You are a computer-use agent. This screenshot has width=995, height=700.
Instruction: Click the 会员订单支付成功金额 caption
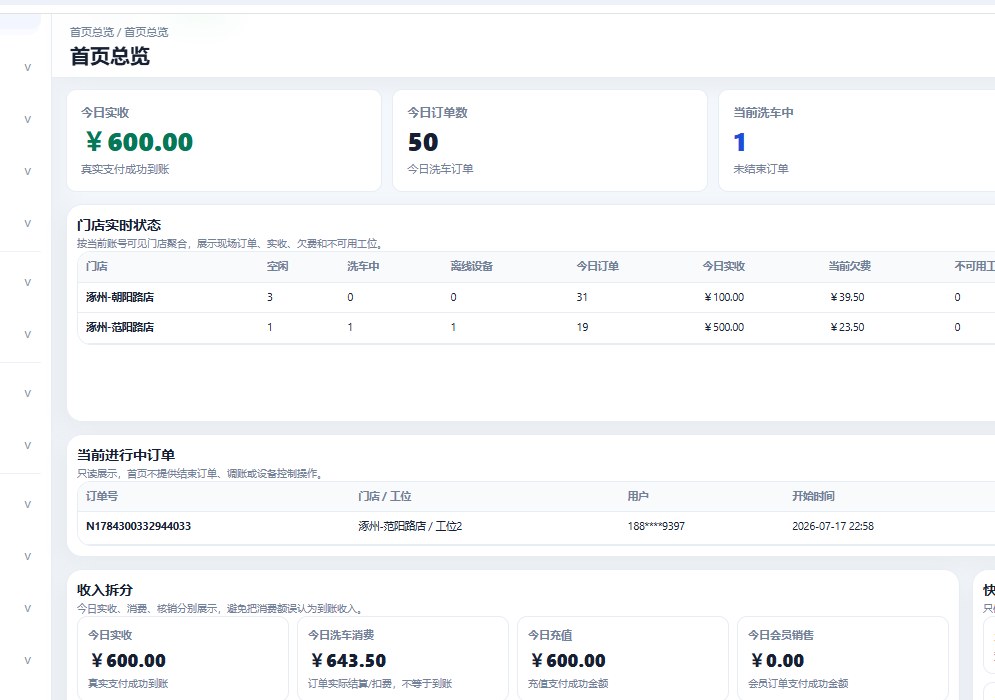coord(798,683)
